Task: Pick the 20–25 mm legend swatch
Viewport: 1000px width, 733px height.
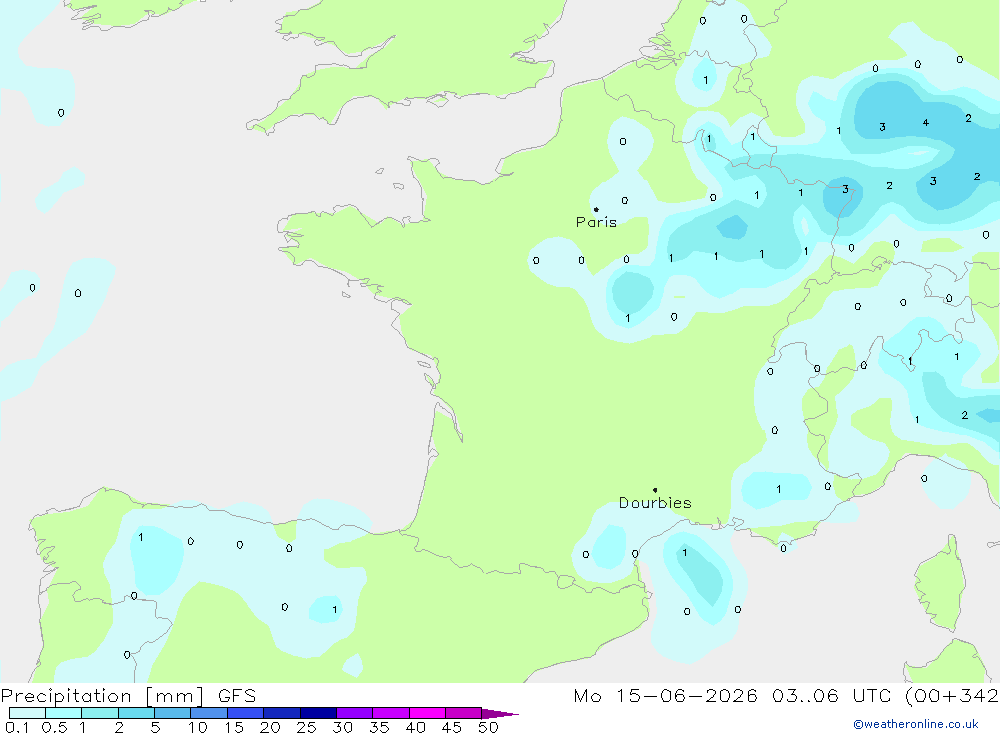Action: [282, 713]
